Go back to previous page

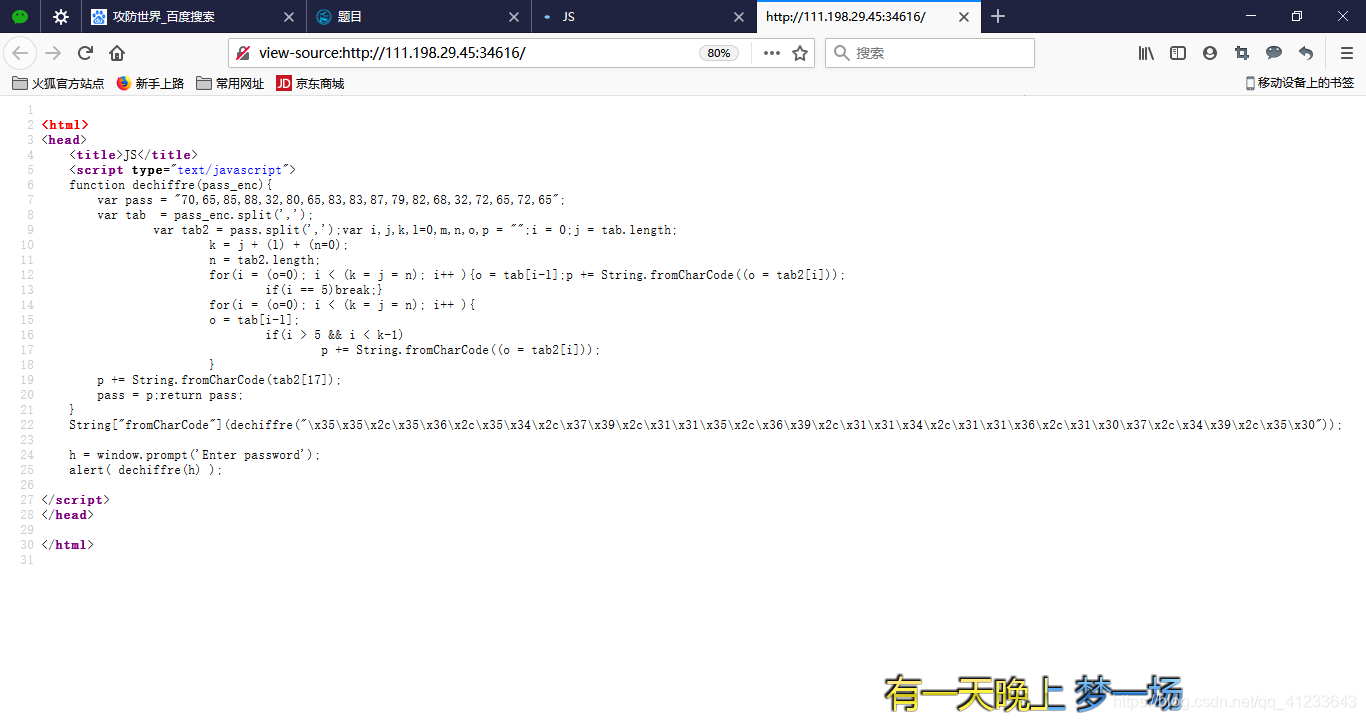pyautogui.click(x=20, y=53)
